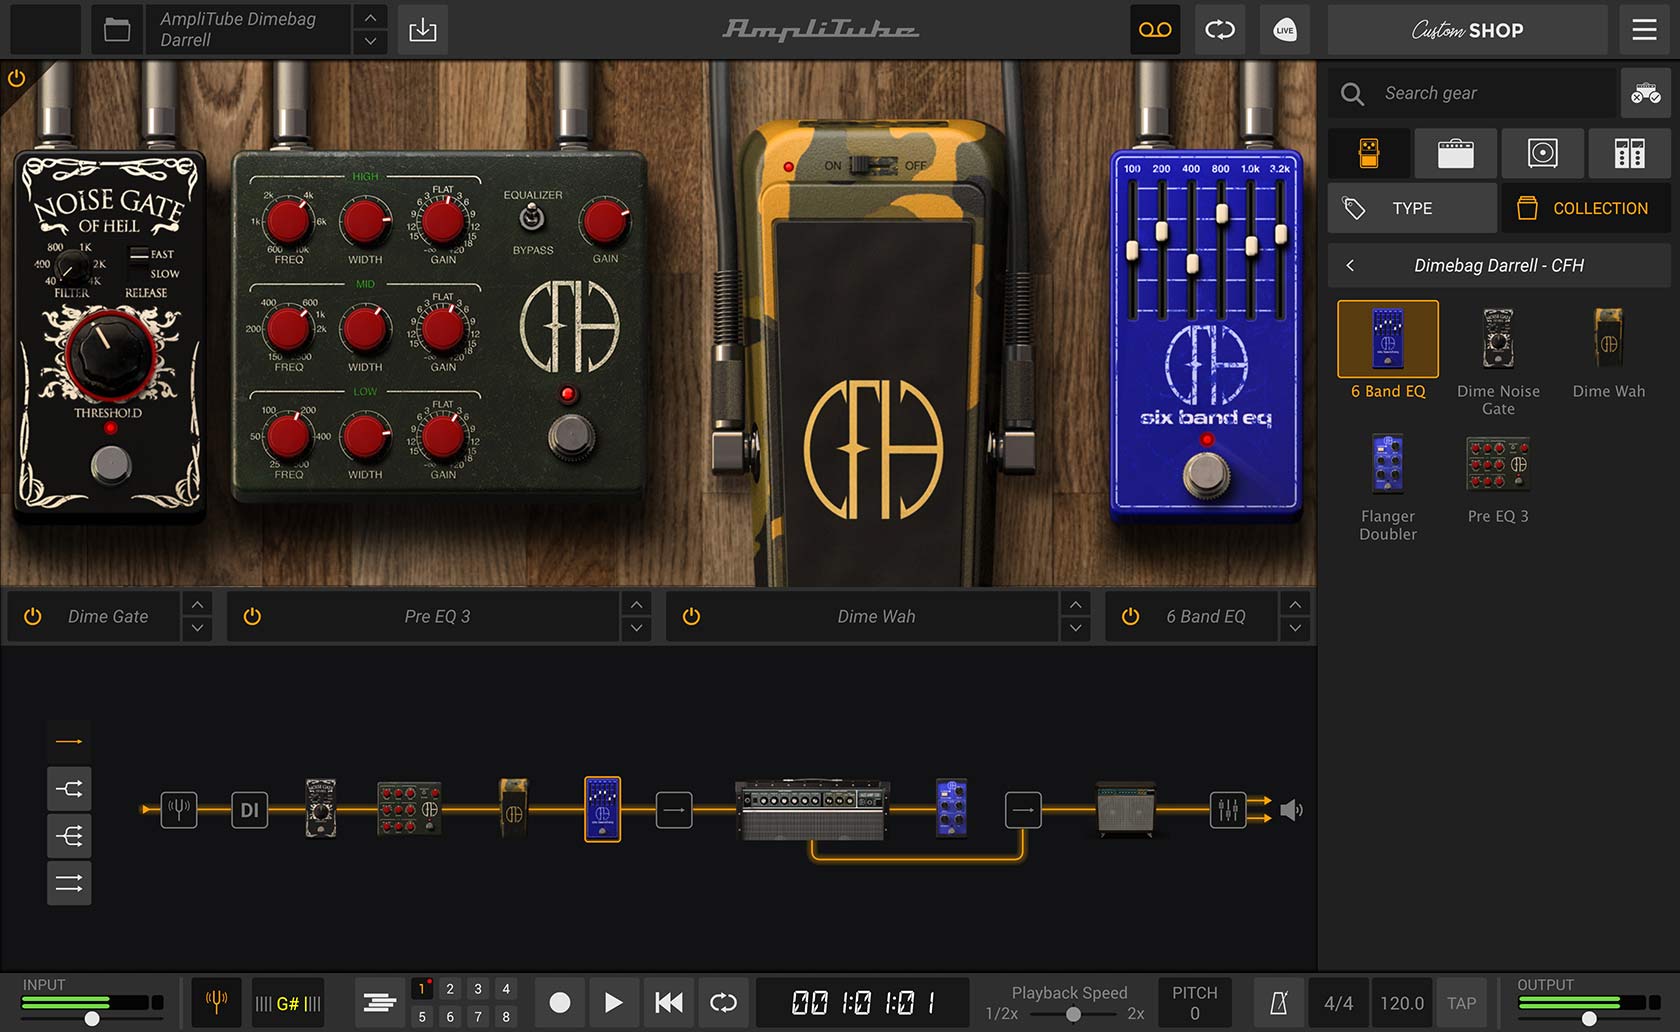
Task: Open the hamburger menu top right
Action: (1643, 29)
